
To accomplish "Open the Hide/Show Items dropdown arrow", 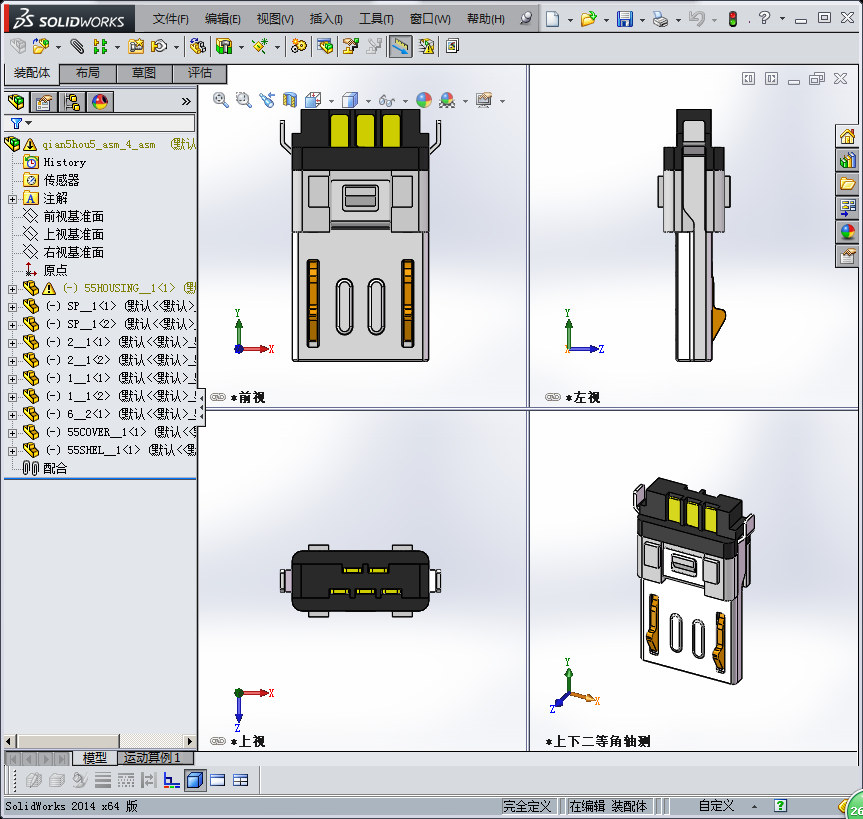I will [406, 101].
